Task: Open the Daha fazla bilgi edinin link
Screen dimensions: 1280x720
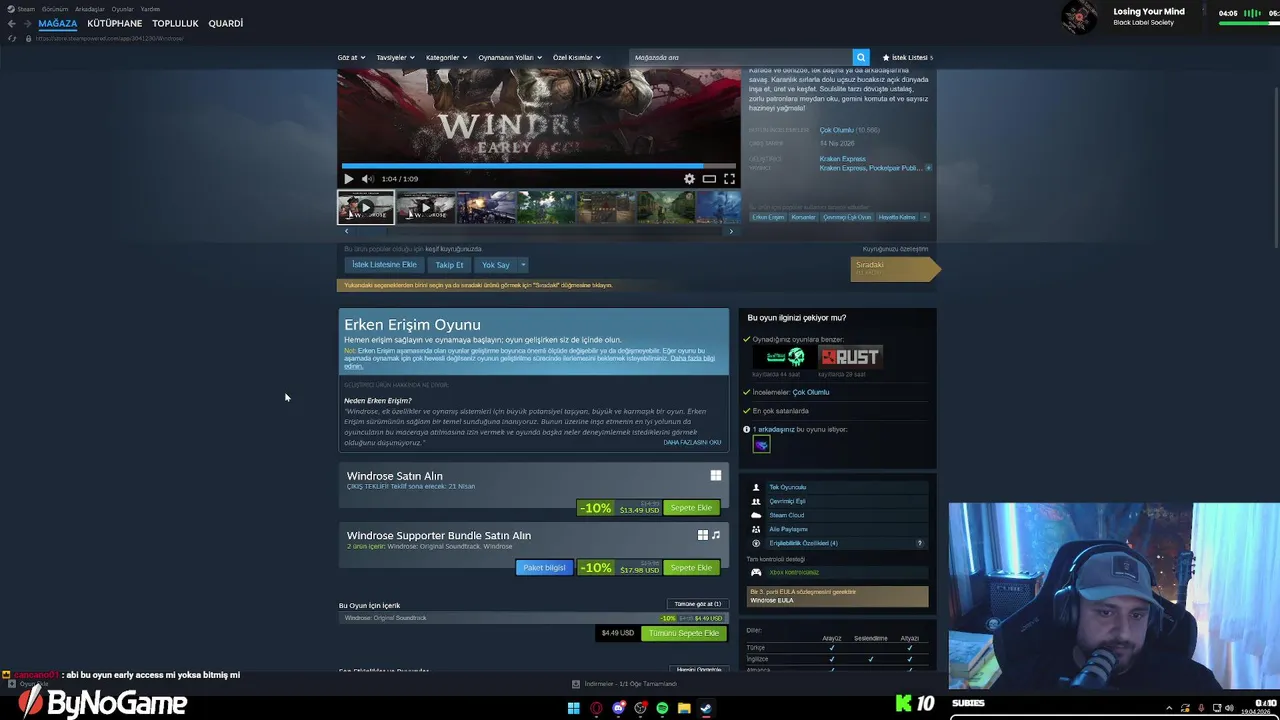Action: [692, 358]
